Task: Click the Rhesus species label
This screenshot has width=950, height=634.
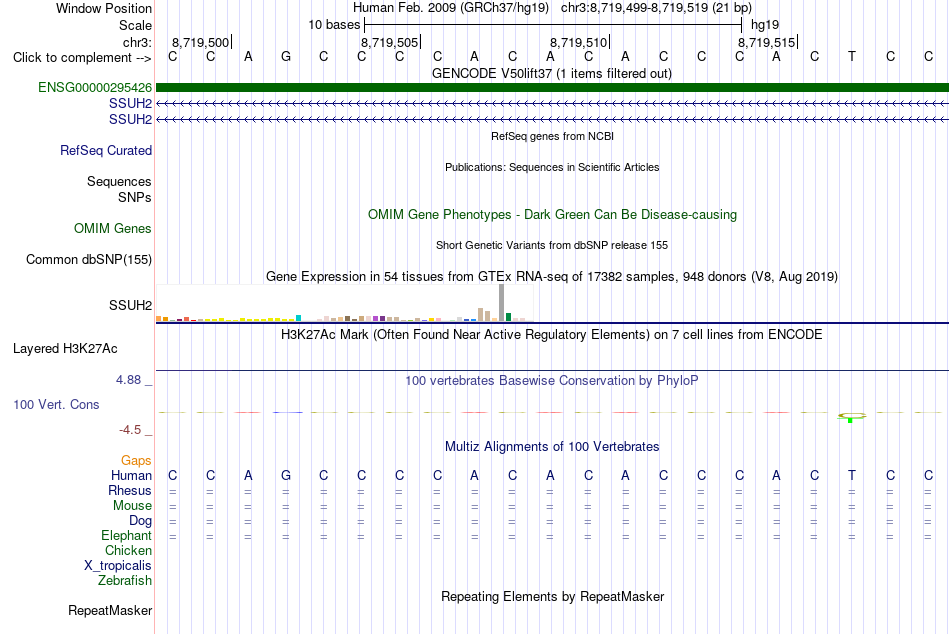Action: pyautogui.click(x=130, y=490)
